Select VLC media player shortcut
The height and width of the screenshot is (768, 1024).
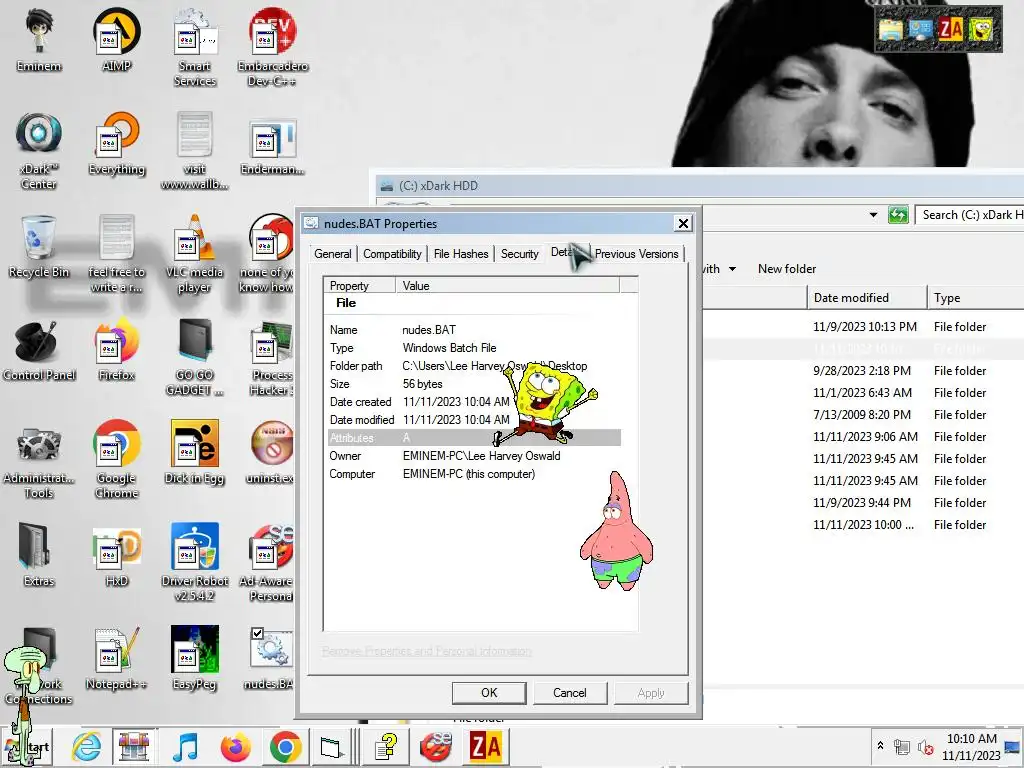click(x=195, y=253)
